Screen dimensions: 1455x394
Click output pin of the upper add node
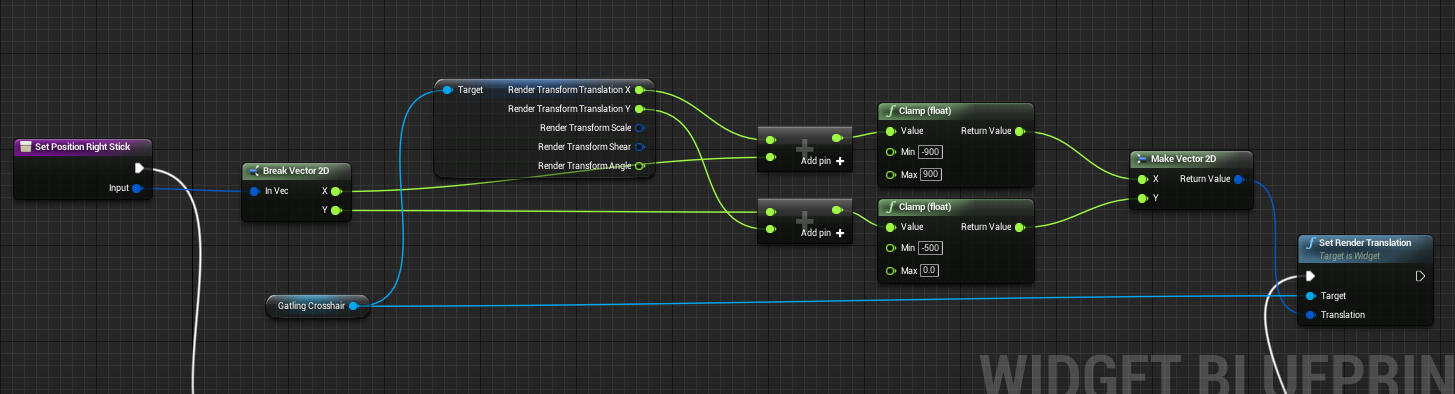837,138
